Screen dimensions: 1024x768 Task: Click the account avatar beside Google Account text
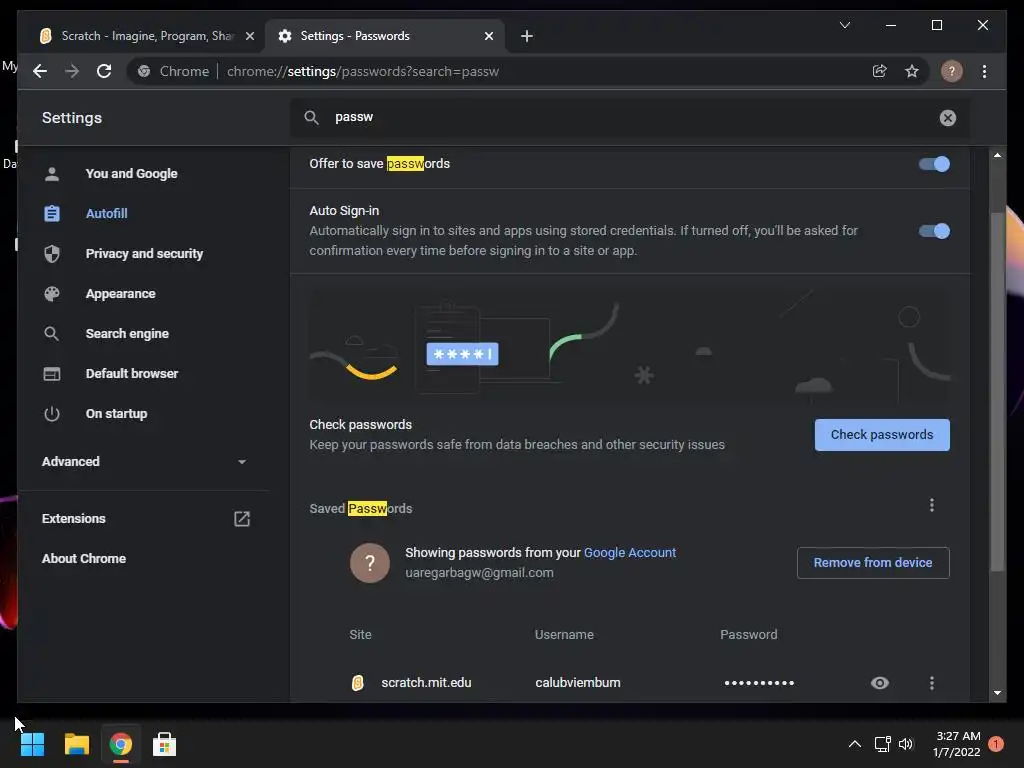(x=370, y=562)
